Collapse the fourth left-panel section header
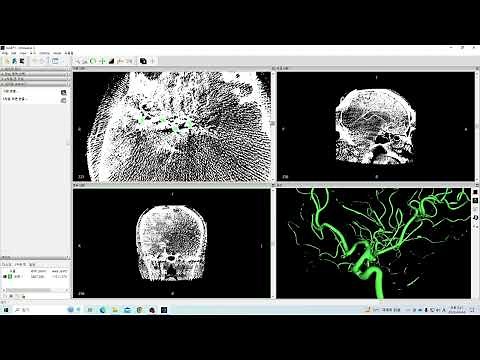The width and height of the screenshot is (480, 360). pos(35,84)
